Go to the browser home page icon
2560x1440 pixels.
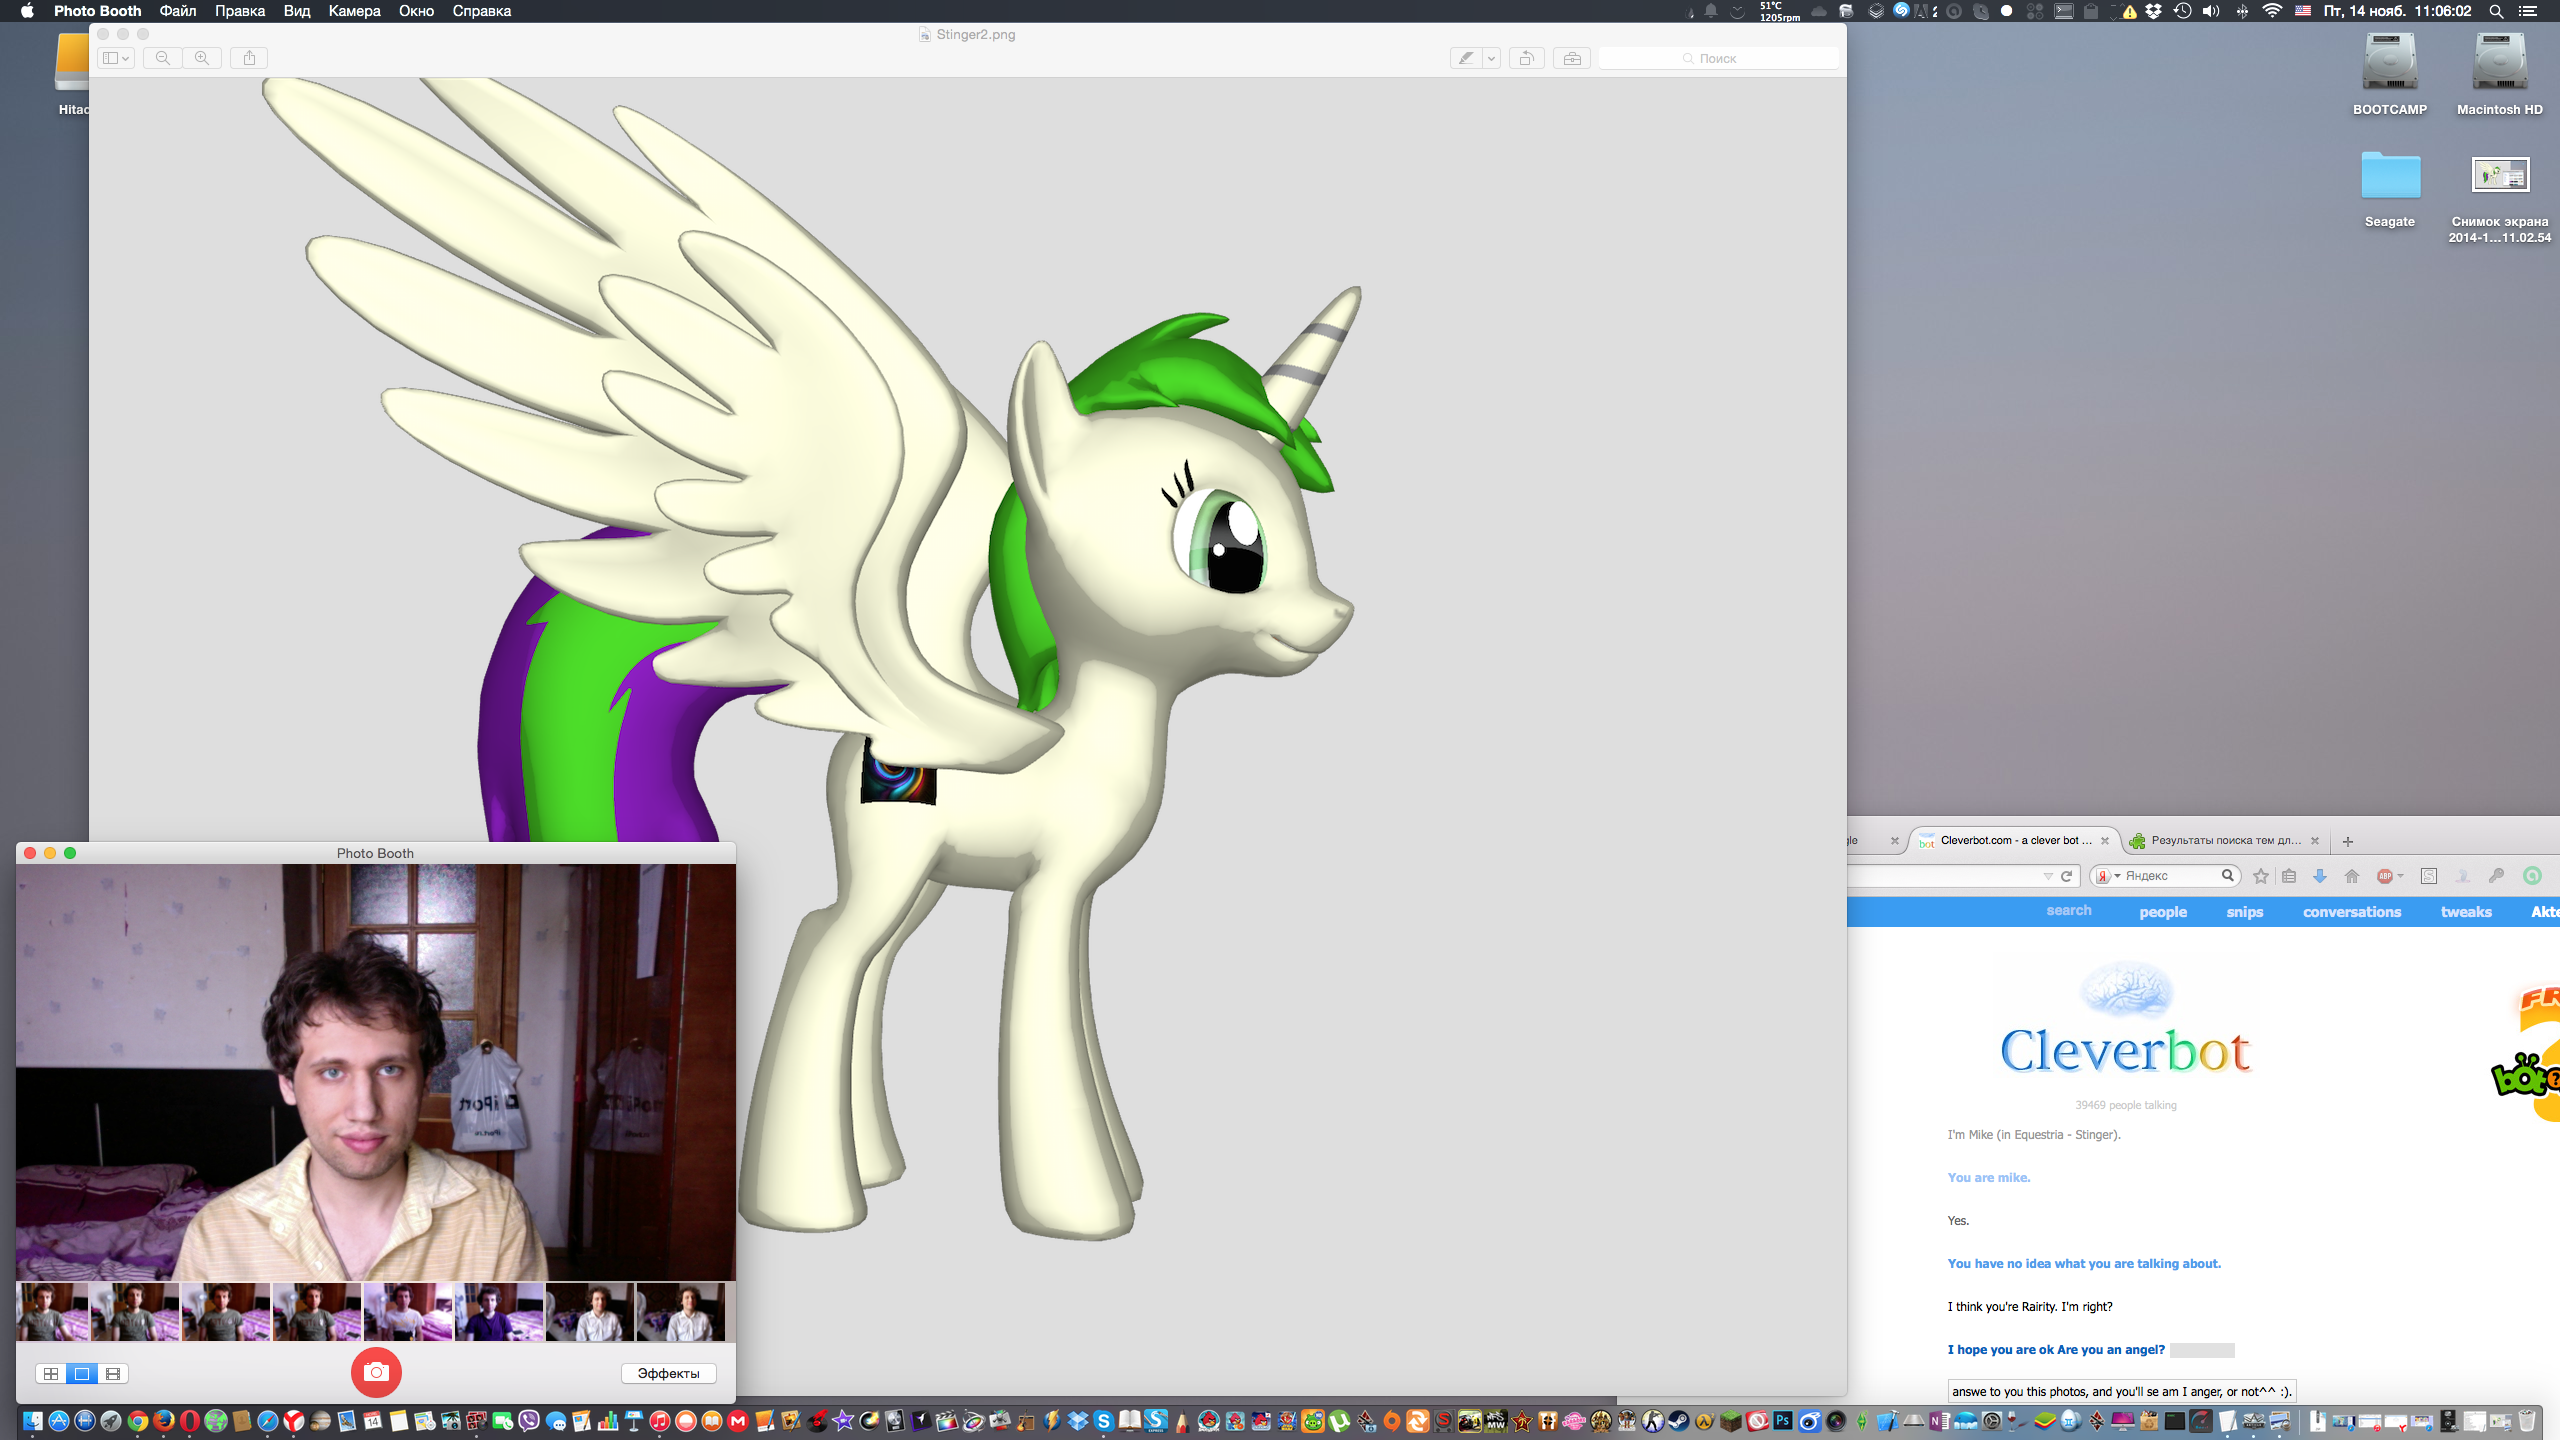click(x=2352, y=876)
